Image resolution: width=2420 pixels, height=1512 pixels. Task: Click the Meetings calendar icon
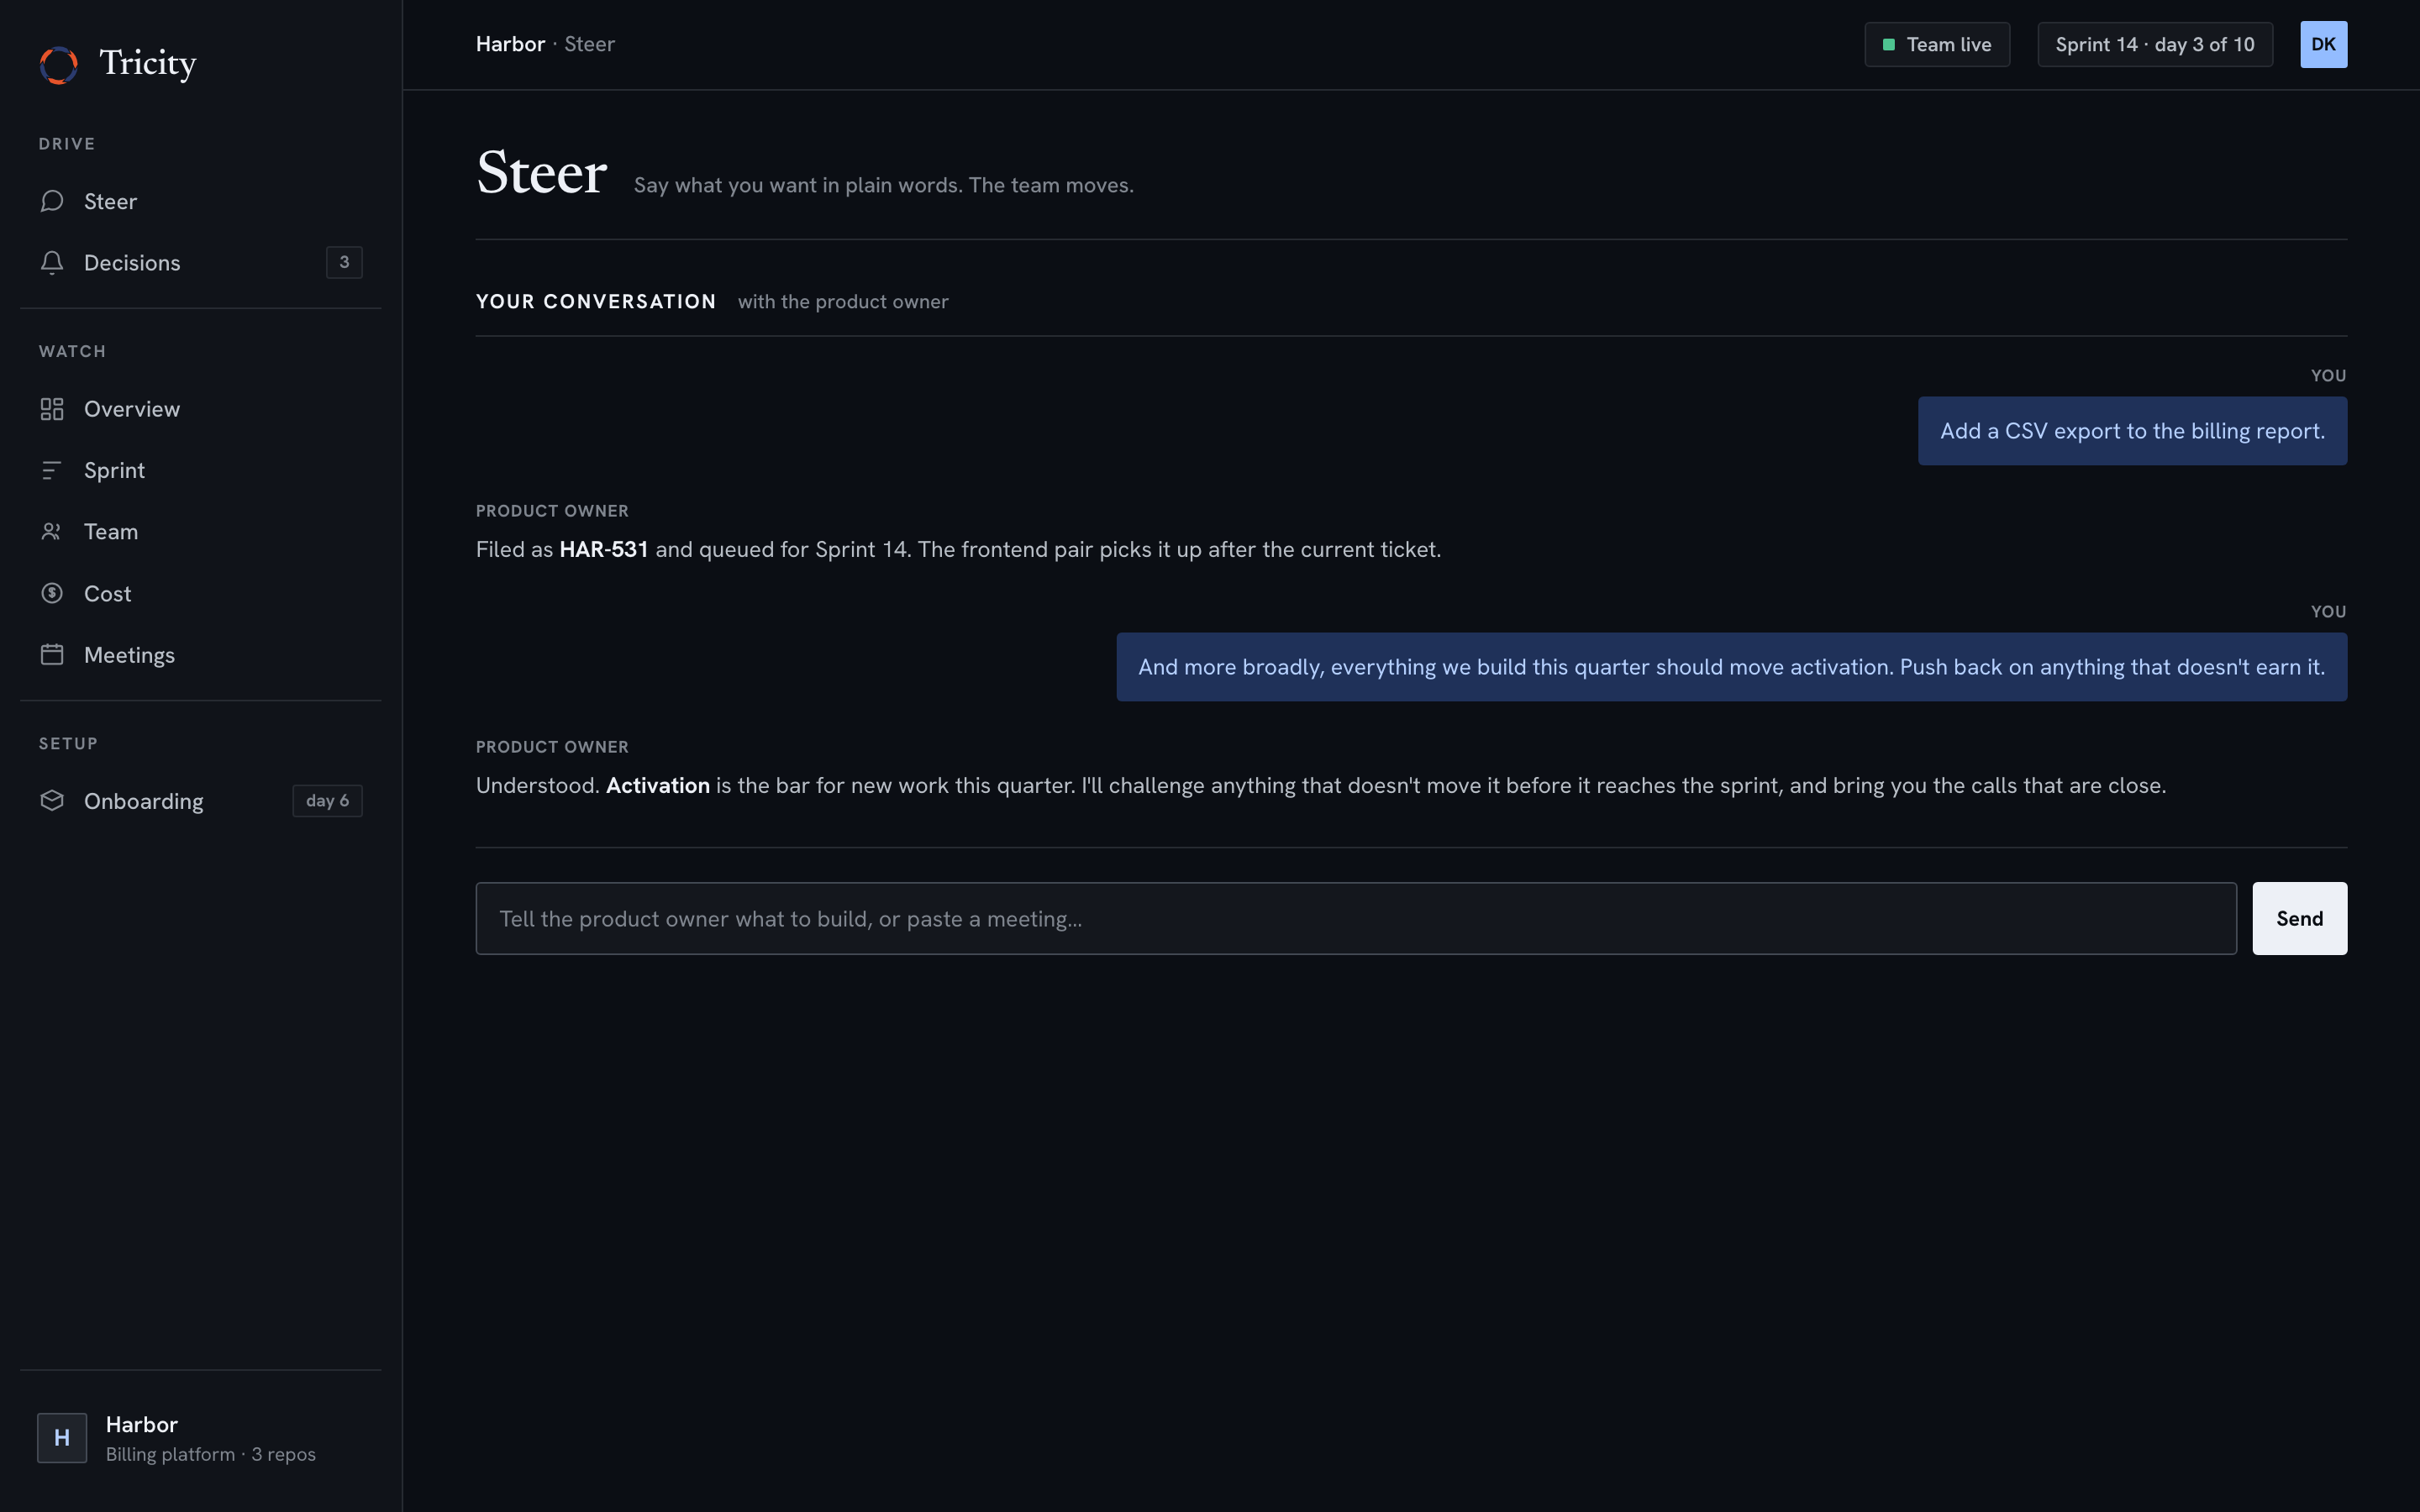coord(52,655)
